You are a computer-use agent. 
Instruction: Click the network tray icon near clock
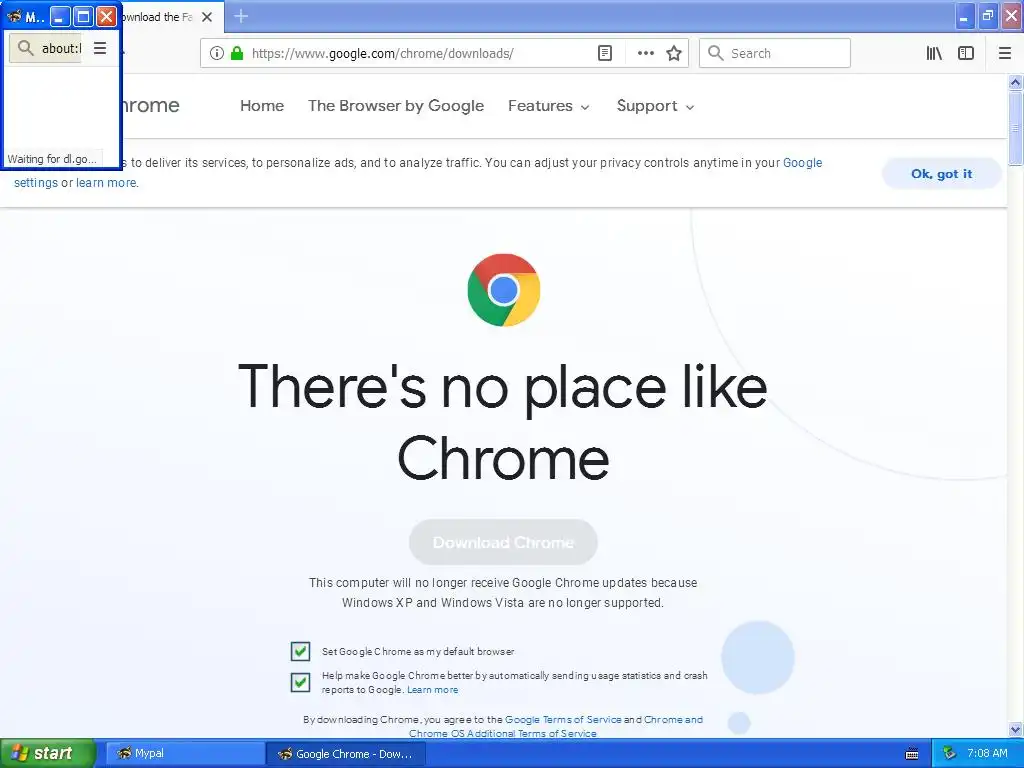pos(949,753)
